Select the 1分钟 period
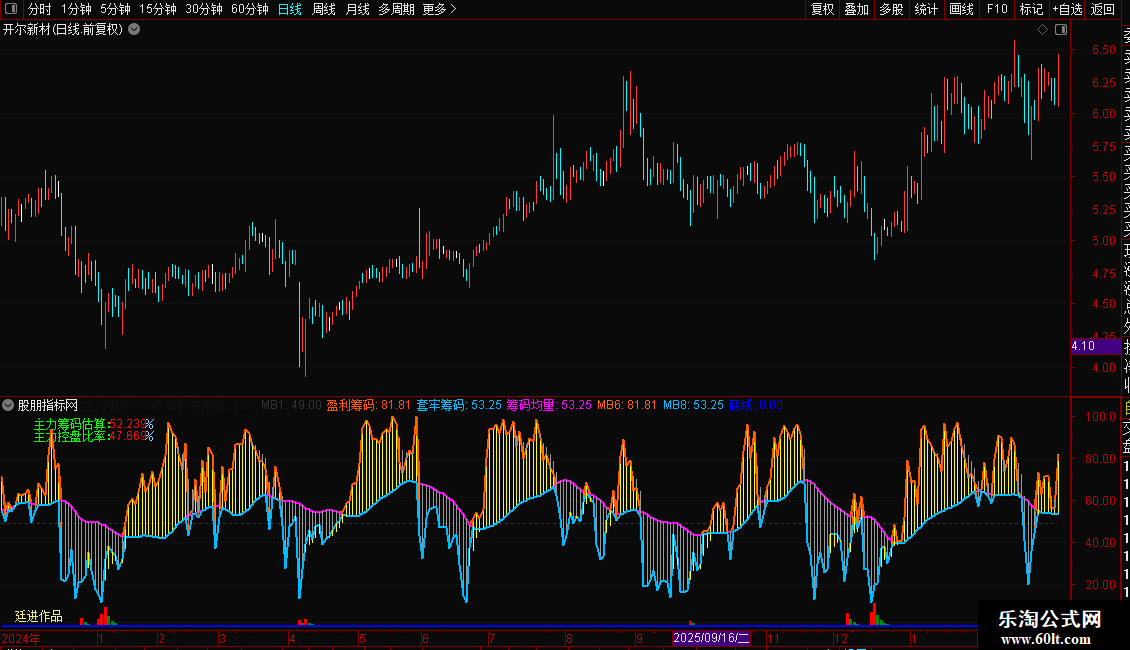This screenshot has width=1130, height=650. click(x=76, y=9)
